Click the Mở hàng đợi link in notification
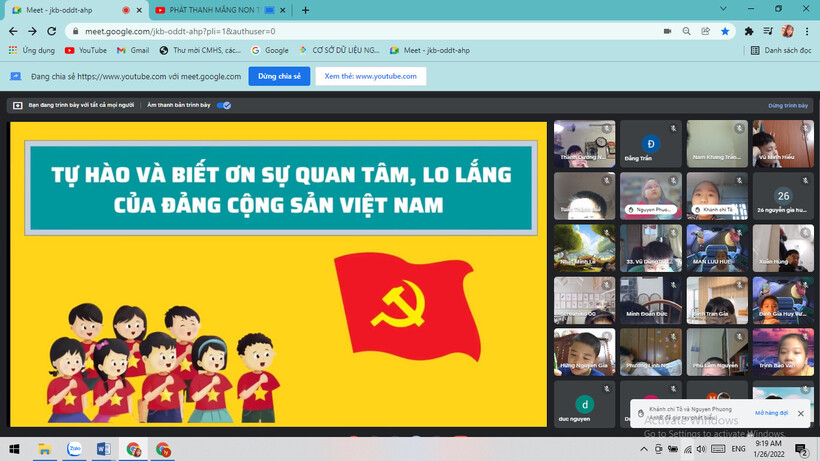Viewport: 820px width, 461px height. point(771,412)
